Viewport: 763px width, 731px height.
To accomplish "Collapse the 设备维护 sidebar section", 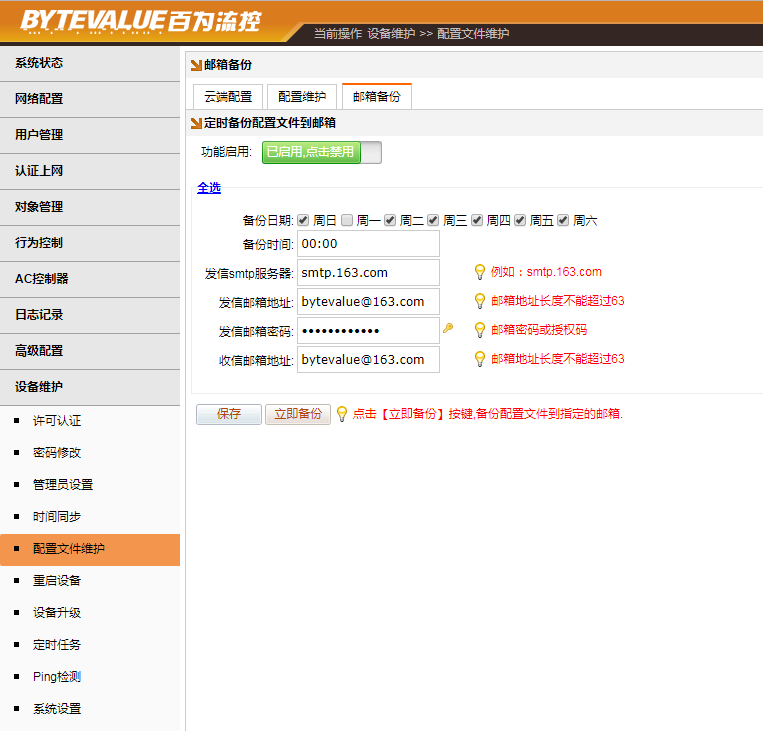I will coord(90,387).
